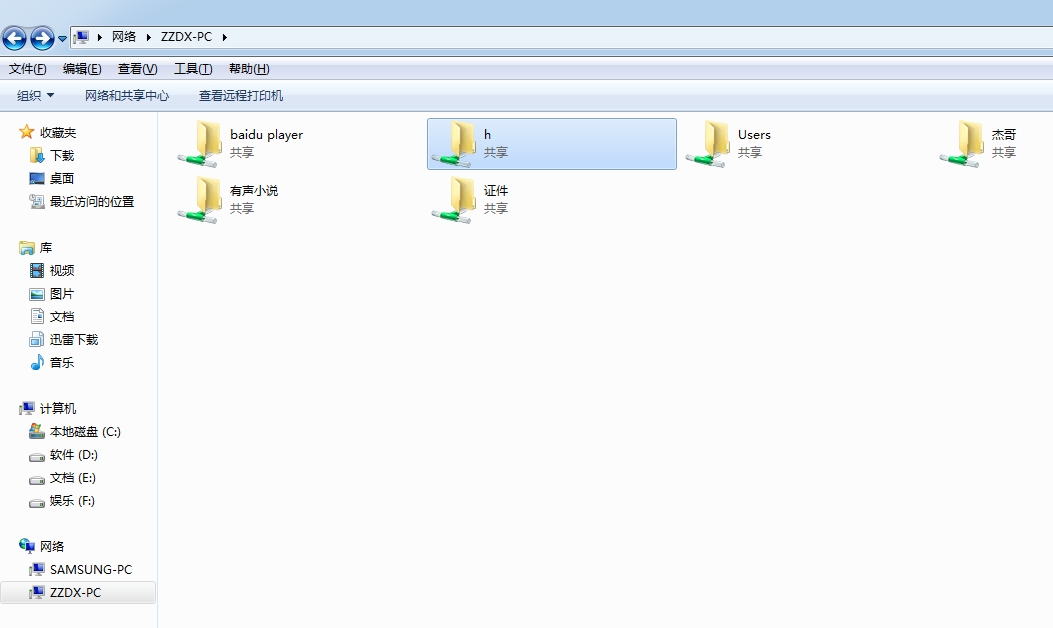
Task: Open 娱乐 (F:) drive
Action: (x=73, y=500)
